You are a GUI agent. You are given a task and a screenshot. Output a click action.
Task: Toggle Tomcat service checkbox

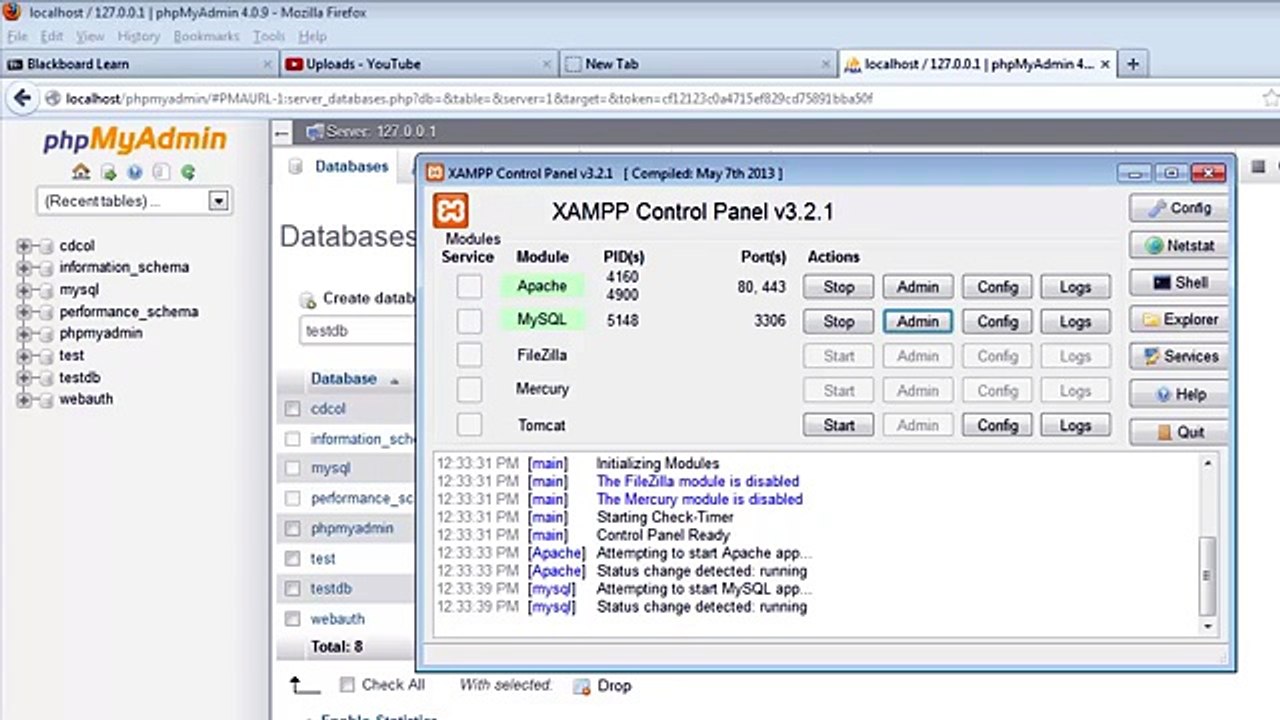point(469,425)
